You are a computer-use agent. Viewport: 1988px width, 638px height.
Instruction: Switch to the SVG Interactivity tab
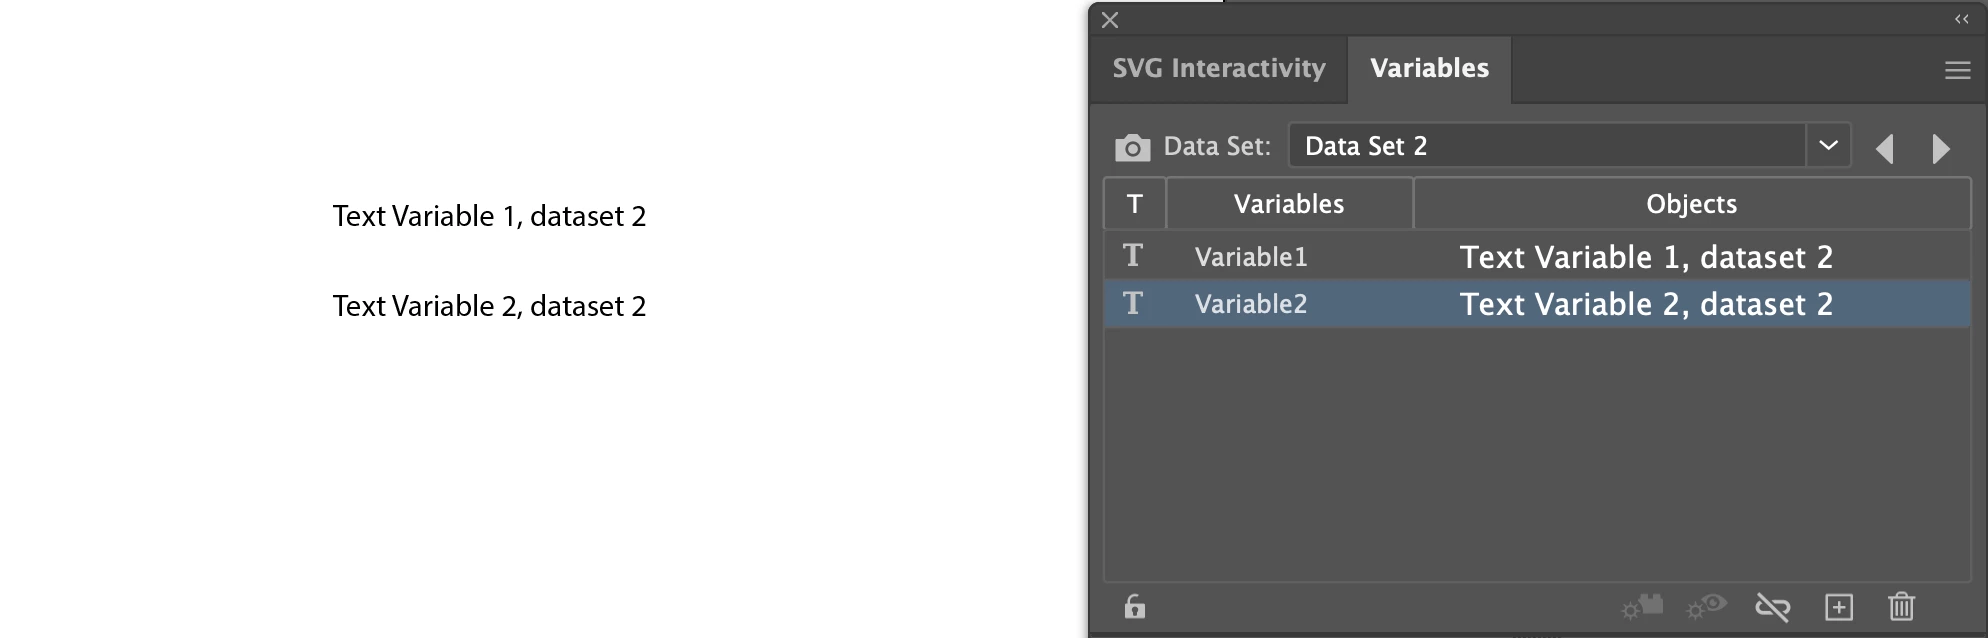pyautogui.click(x=1218, y=68)
